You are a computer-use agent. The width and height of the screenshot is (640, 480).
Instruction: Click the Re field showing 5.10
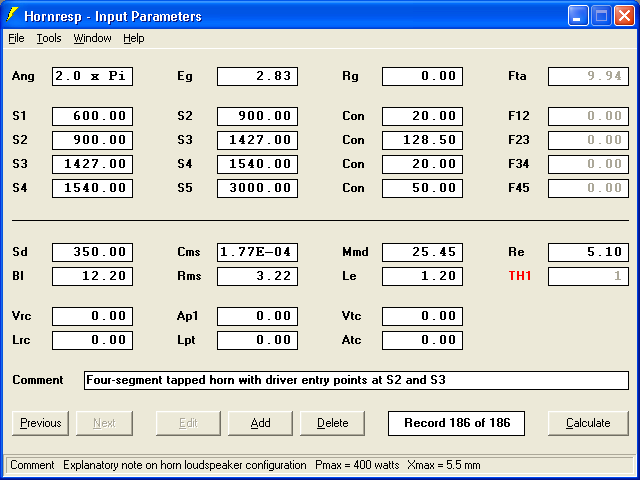click(588, 252)
